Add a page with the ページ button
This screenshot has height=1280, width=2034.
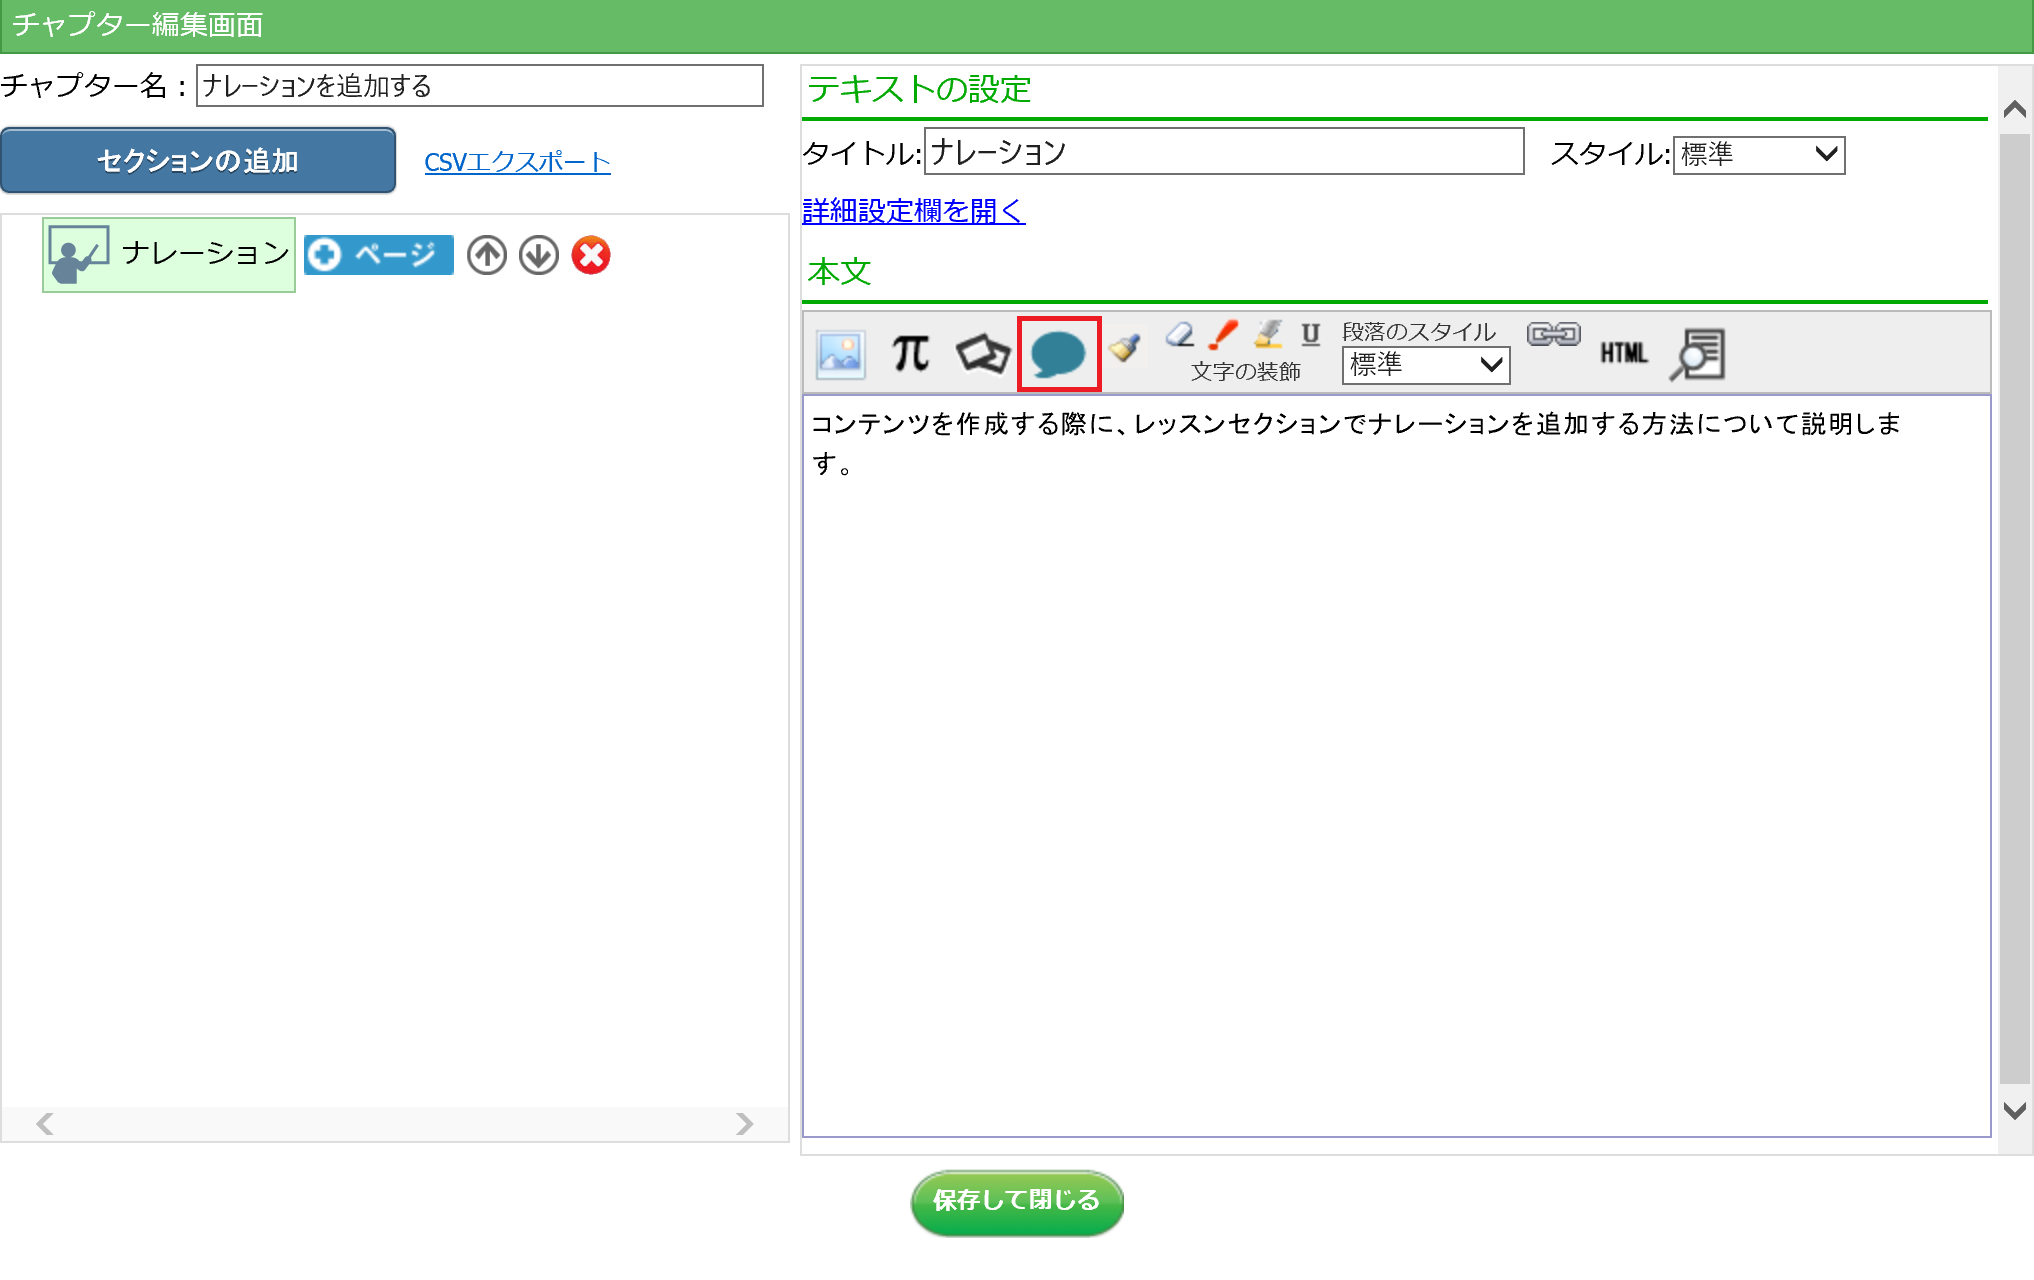point(379,255)
